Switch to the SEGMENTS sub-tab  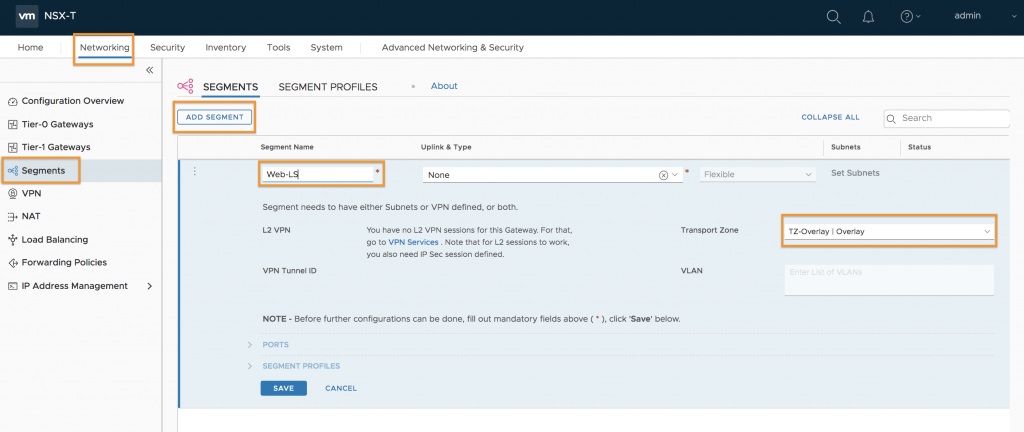click(x=231, y=87)
